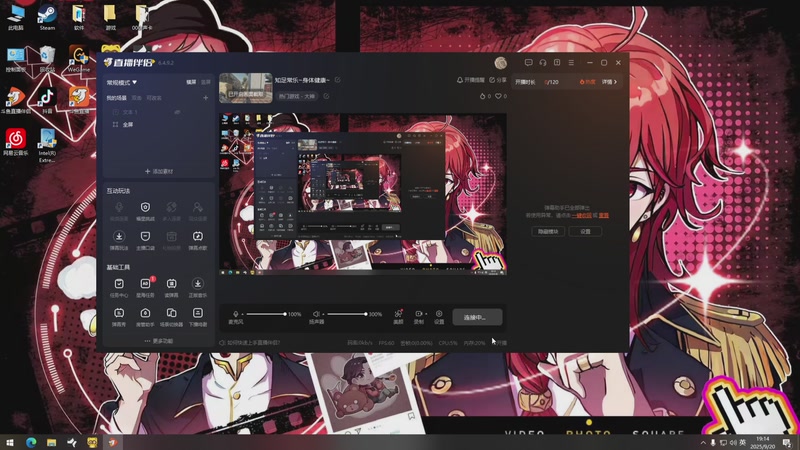The height and width of the screenshot is (450, 800).
Task: Switch to 竖屏 portrait tab
Action: (x=206, y=82)
